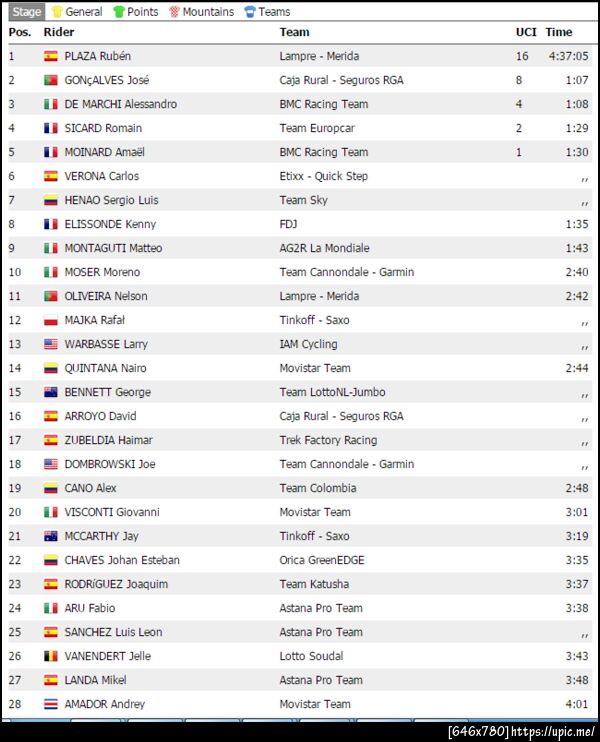The image size is (600, 742).
Task: Click the Polish flag beside MAJKA Rafał
Action: (51, 320)
